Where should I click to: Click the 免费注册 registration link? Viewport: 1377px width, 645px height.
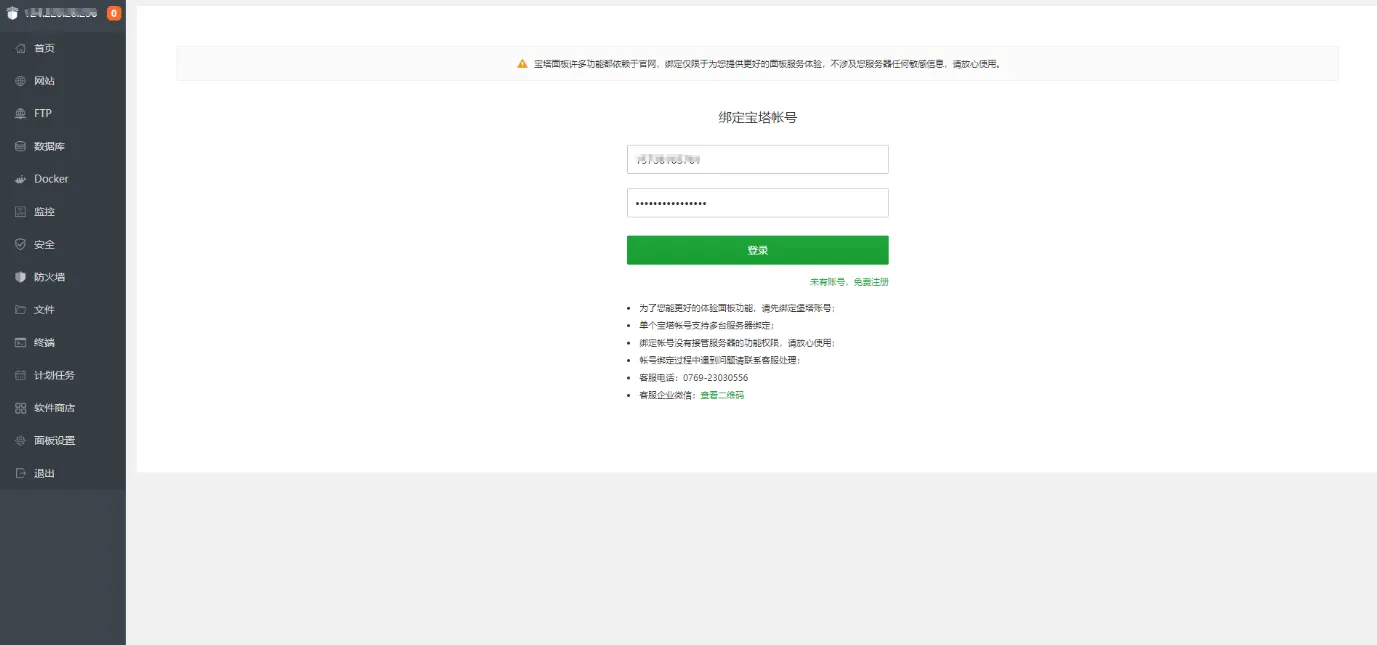pyautogui.click(x=869, y=281)
